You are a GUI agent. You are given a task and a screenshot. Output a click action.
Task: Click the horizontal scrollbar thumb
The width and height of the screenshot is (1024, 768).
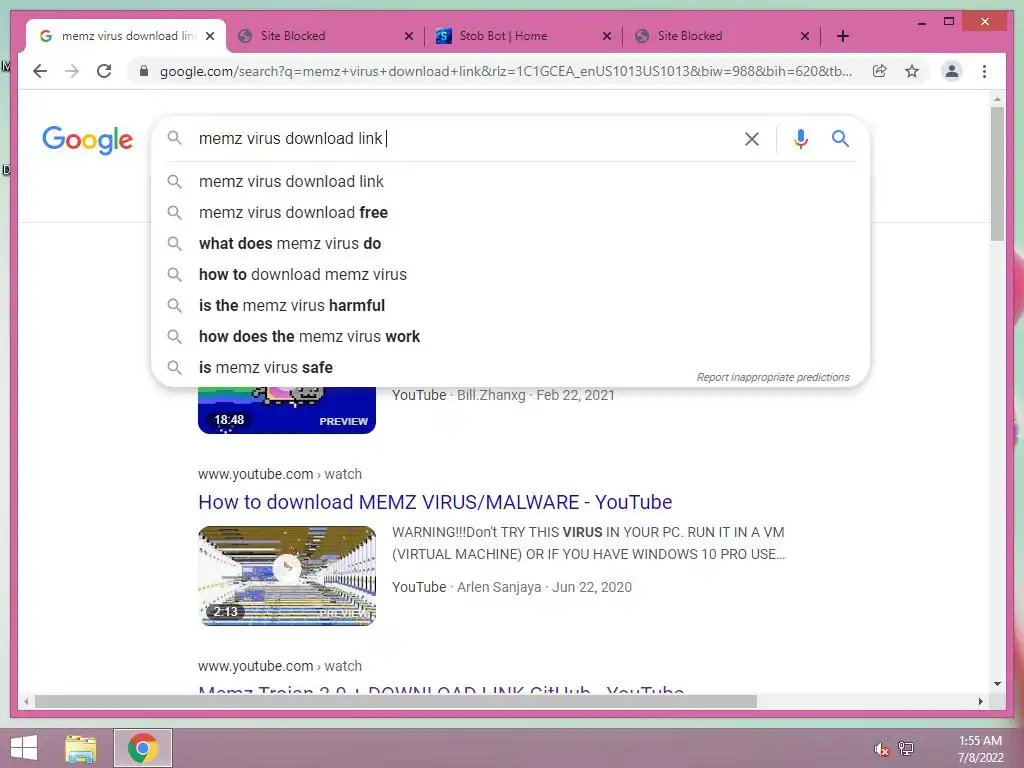click(x=396, y=701)
